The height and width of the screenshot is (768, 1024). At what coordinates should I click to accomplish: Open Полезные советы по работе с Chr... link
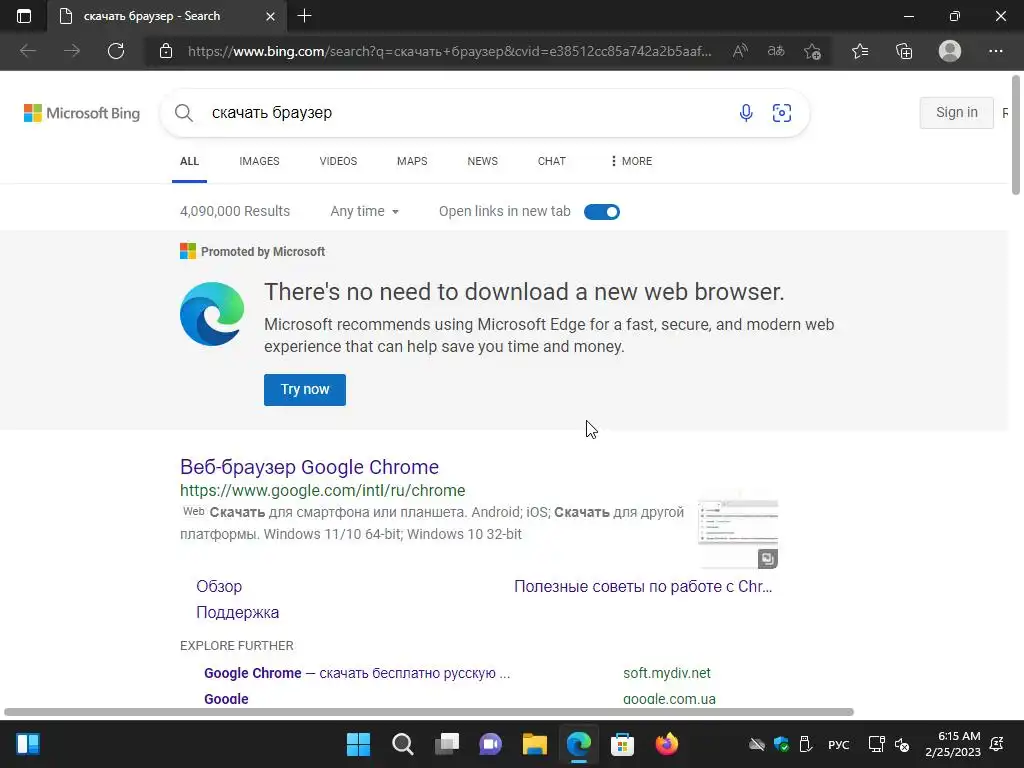(643, 586)
